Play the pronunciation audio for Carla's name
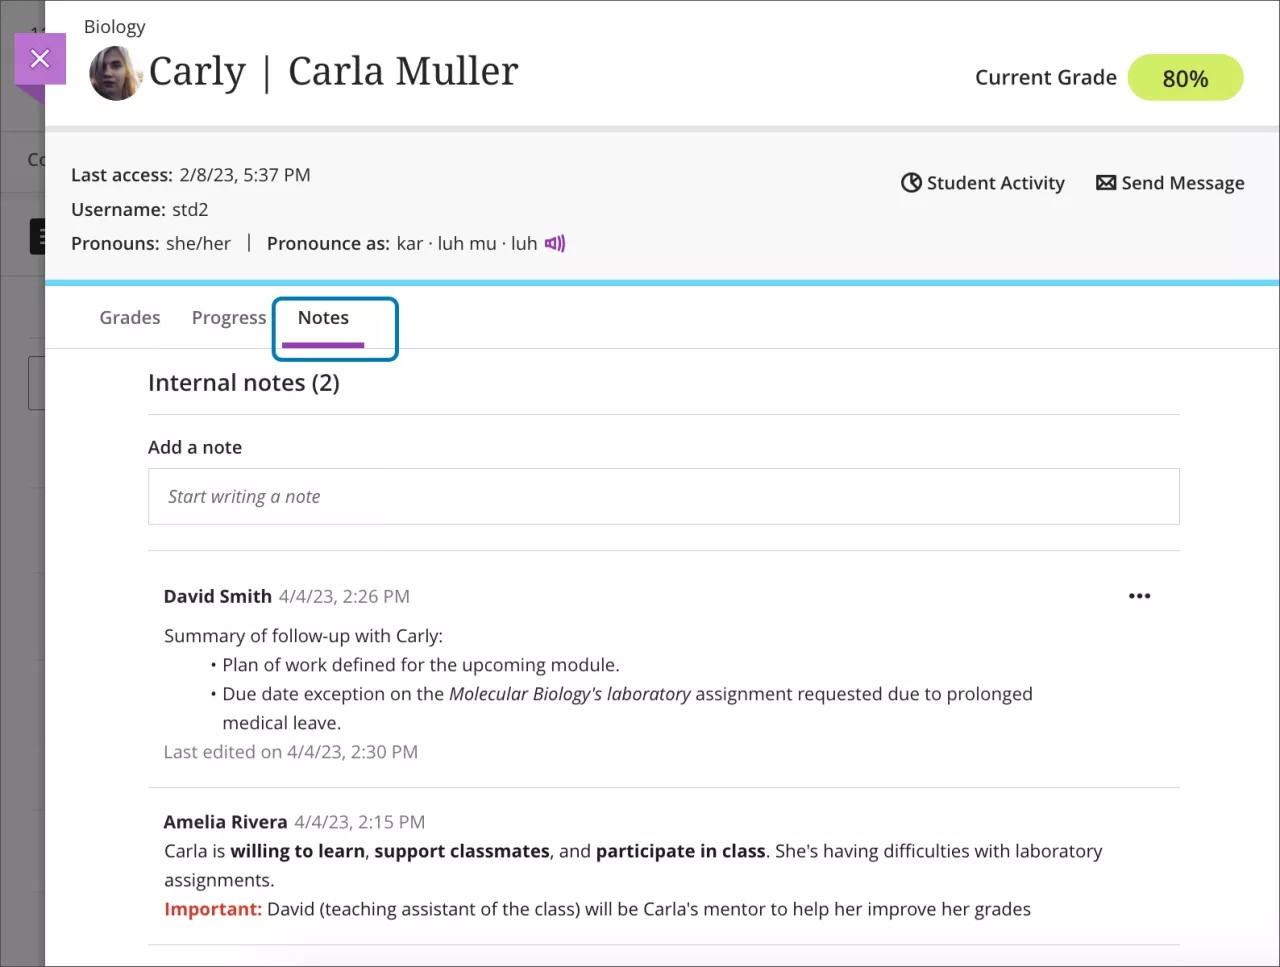1280x967 pixels. [x=556, y=243]
